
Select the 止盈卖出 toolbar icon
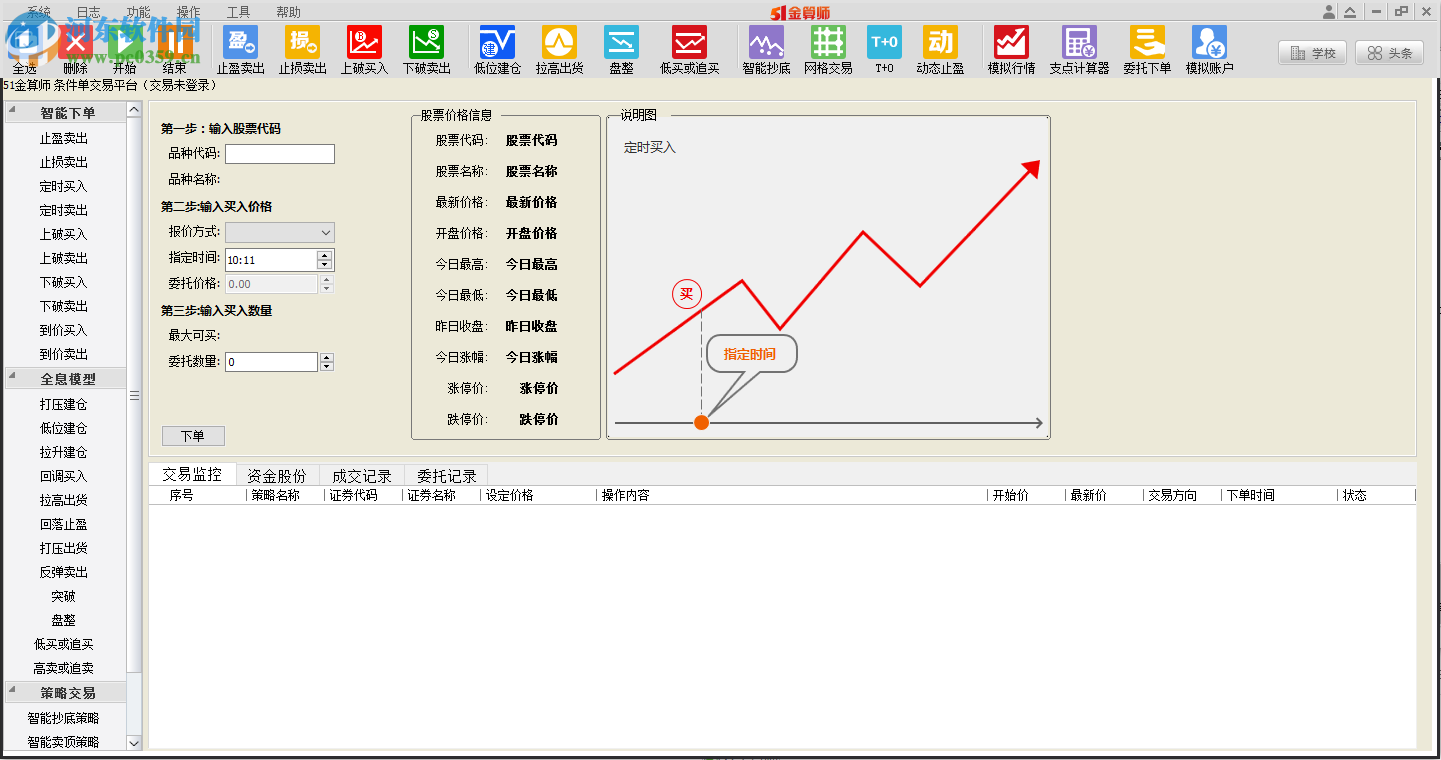coord(240,48)
